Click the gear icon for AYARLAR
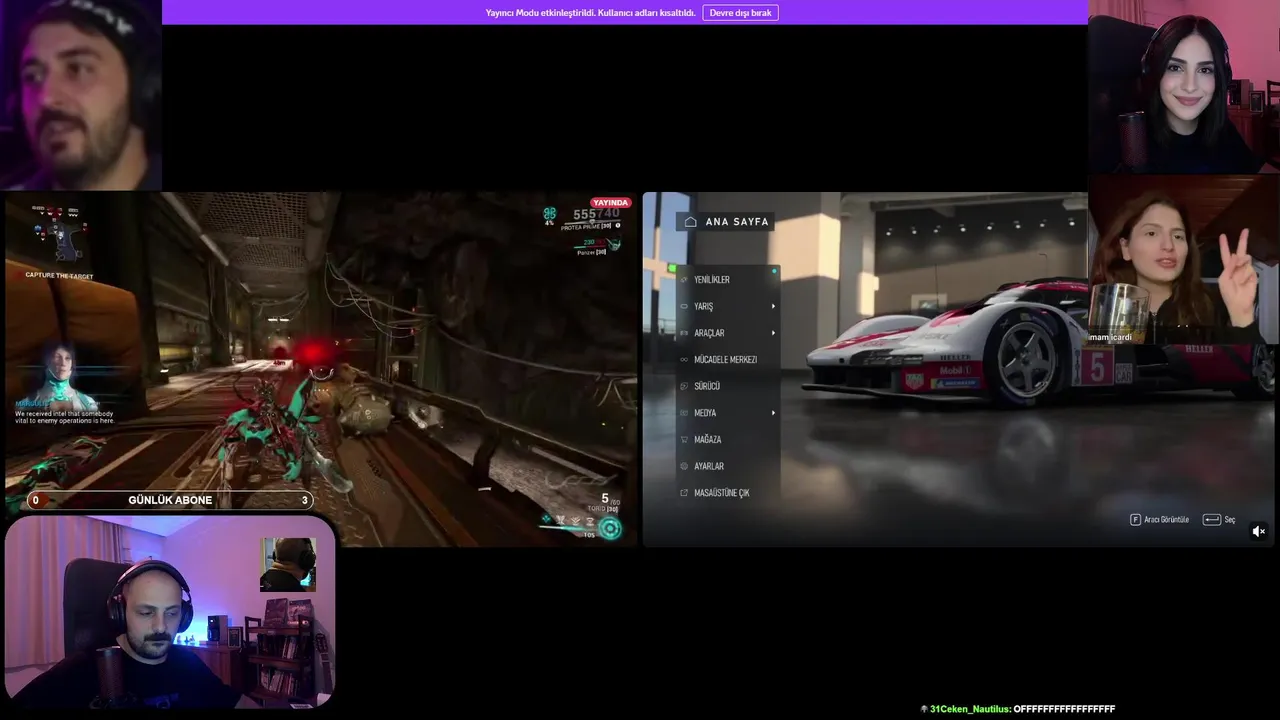 (x=684, y=466)
